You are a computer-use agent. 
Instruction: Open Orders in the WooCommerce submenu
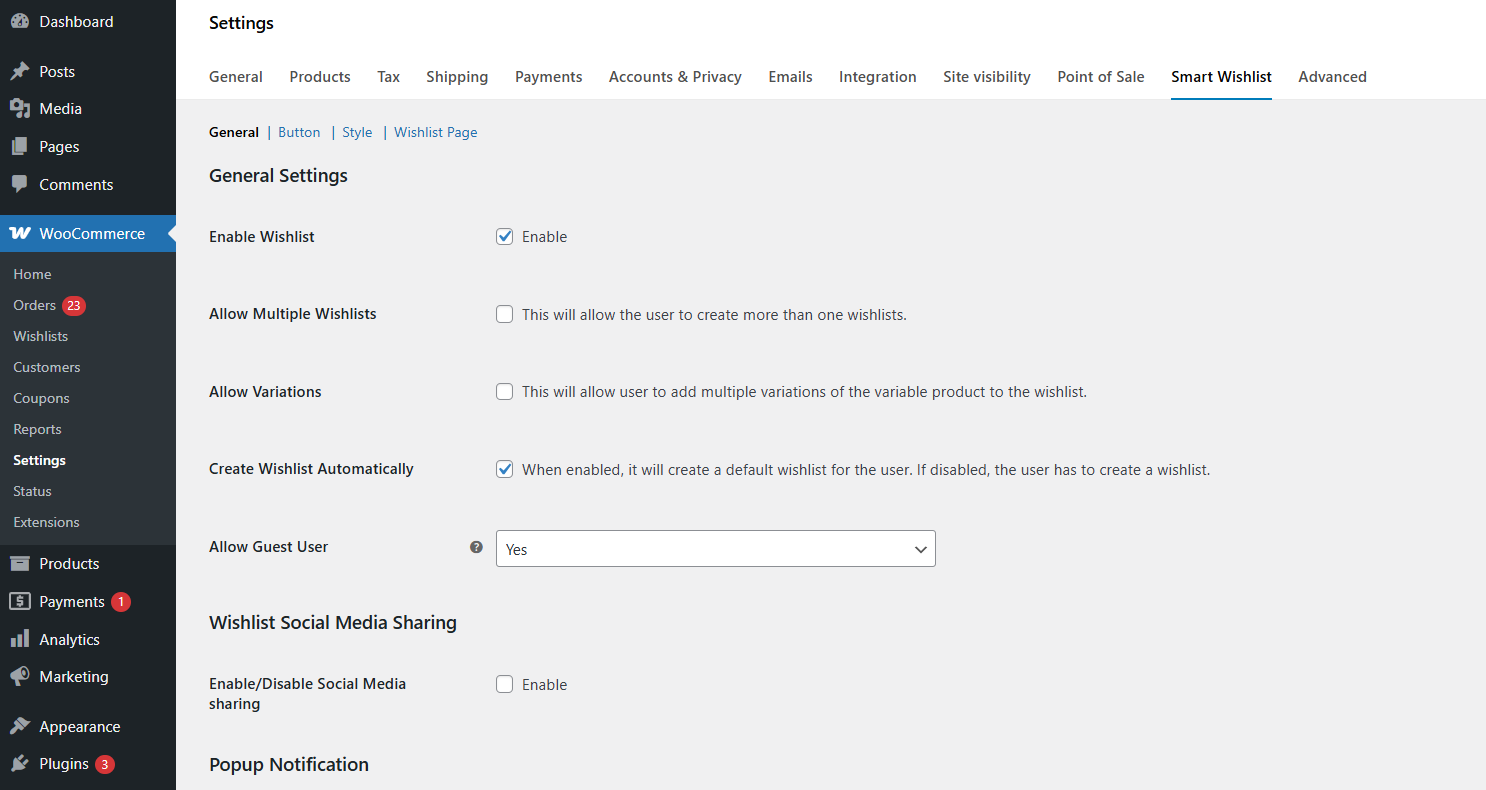click(35, 305)
